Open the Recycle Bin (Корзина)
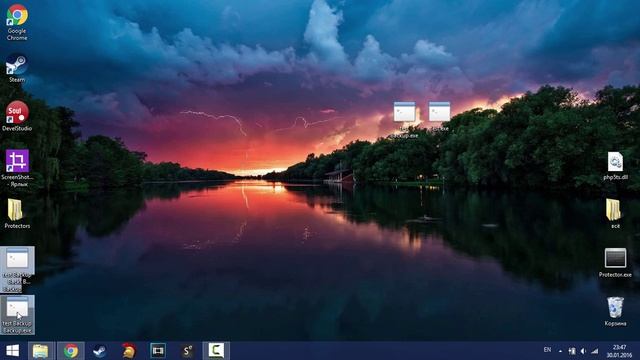 (x=615, y=311)
